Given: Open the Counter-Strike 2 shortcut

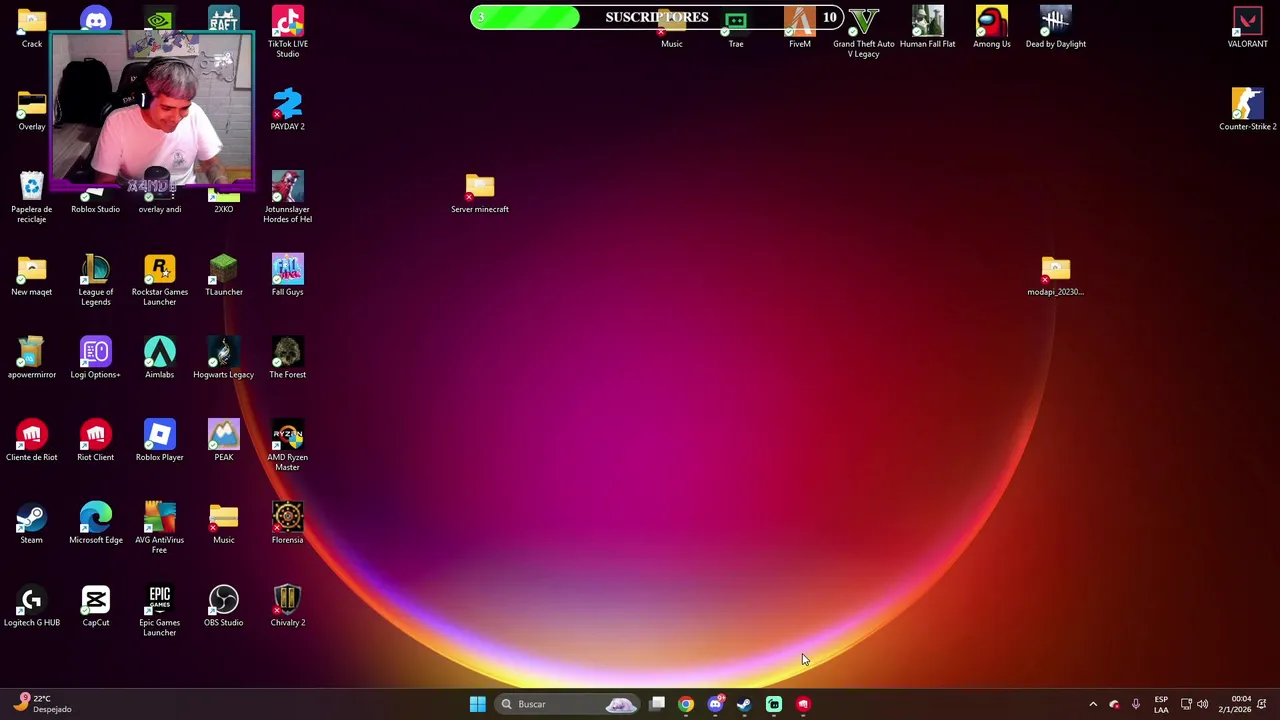Looking at the screenshot, I should tap(1247, 108).
